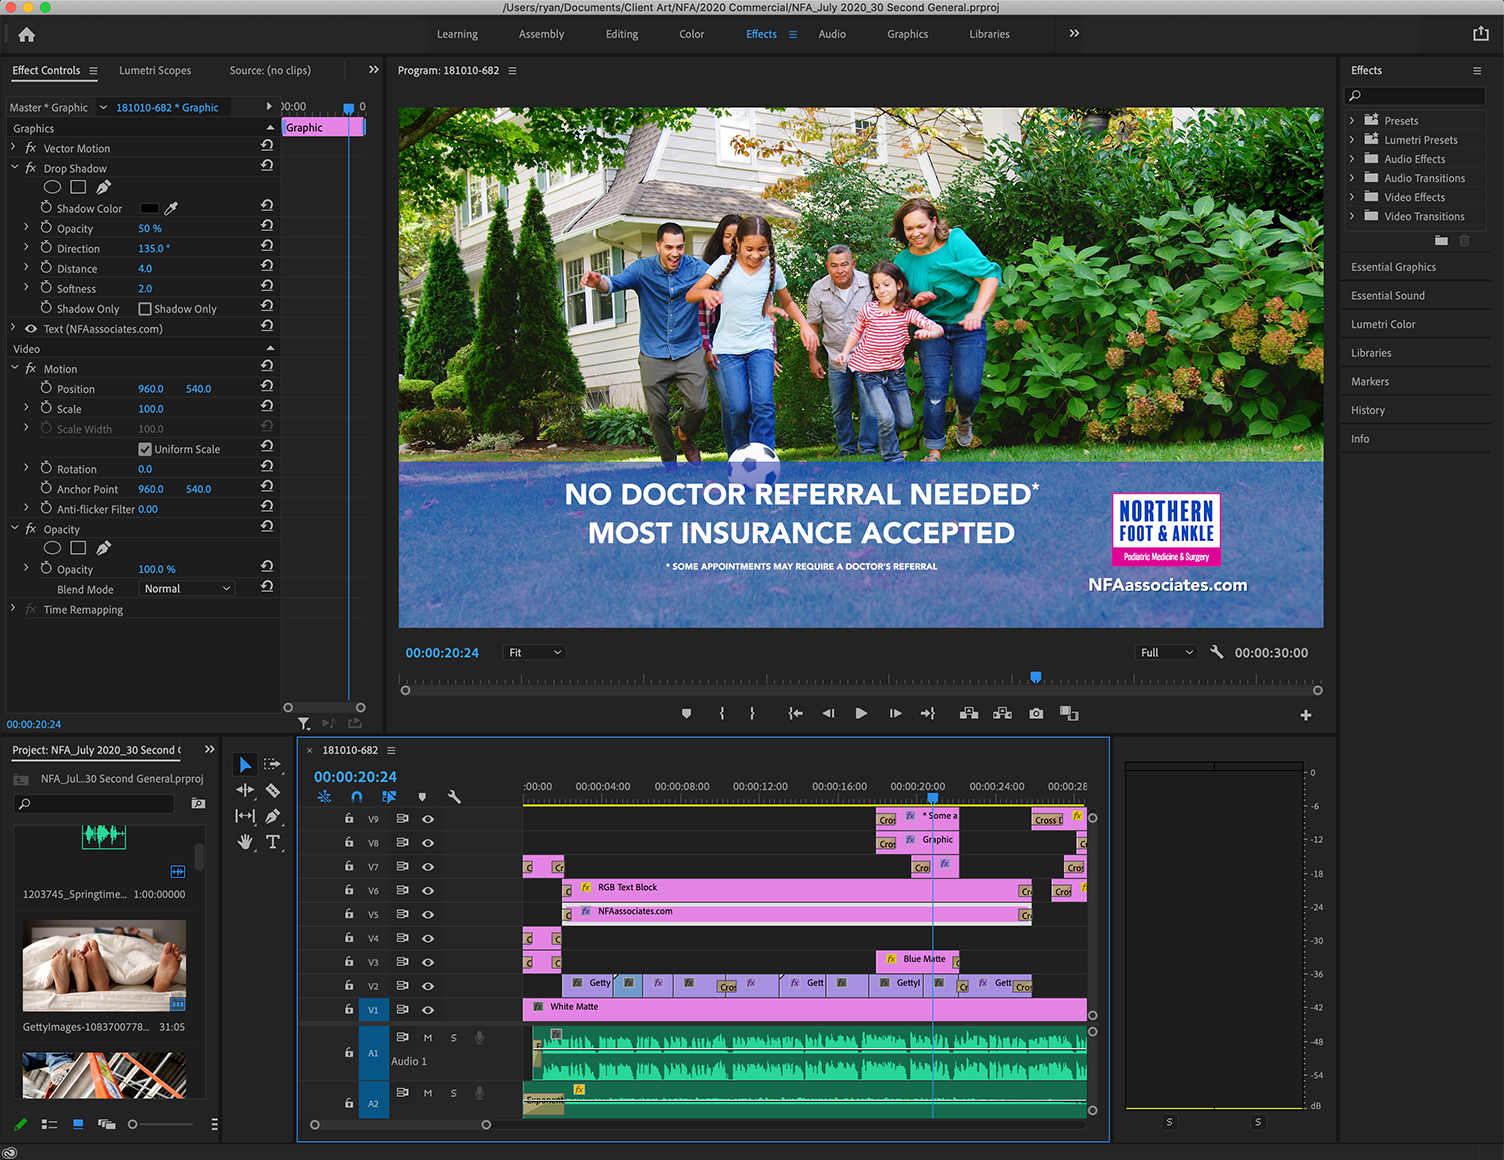The height and width of the screenshot is (1160, 1504).
Task: Open the Full playback resolution dropdown
Action: click(1167, 652)
